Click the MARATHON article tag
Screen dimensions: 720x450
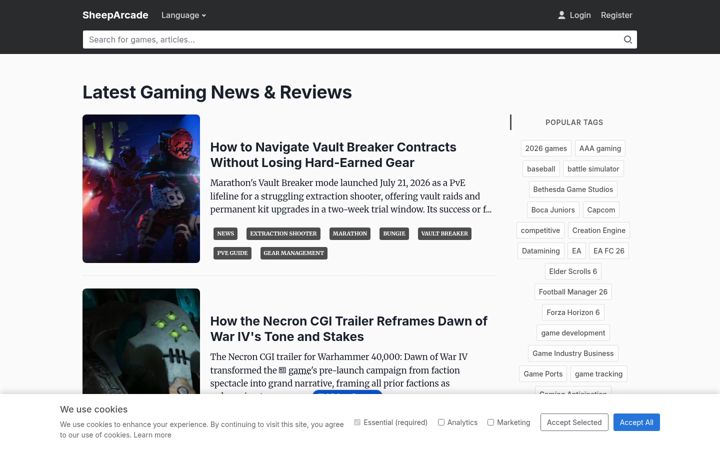coord(350,234)
